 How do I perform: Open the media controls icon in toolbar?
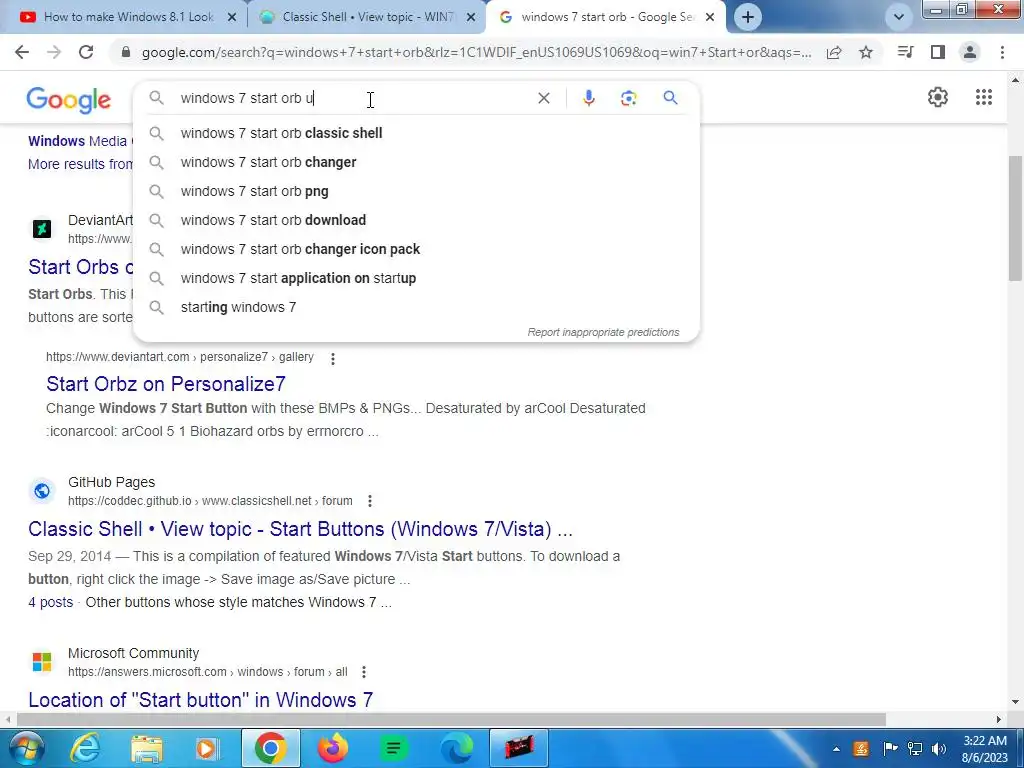(x=905, y=52)
